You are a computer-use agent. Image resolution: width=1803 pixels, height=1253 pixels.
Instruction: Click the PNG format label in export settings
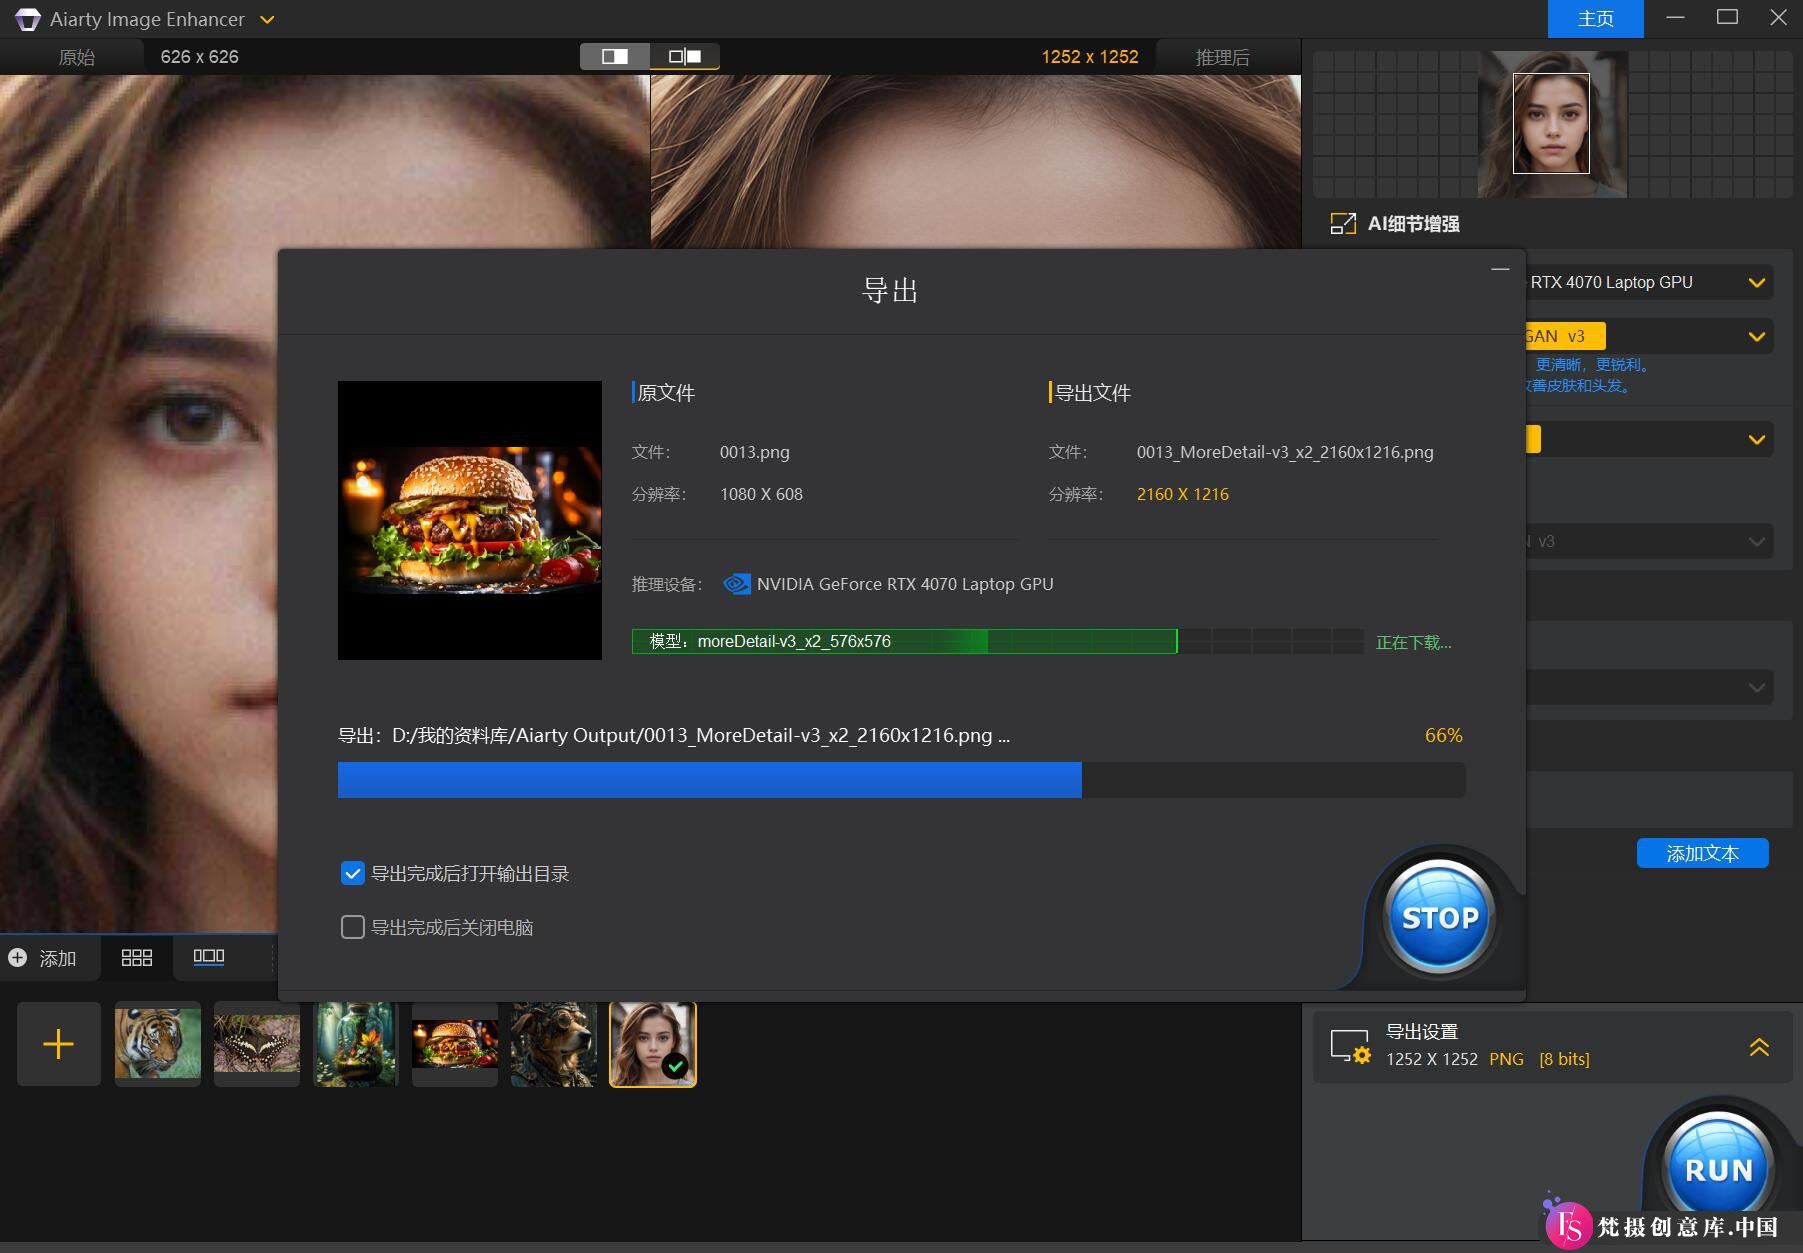click(1506, 1059)
